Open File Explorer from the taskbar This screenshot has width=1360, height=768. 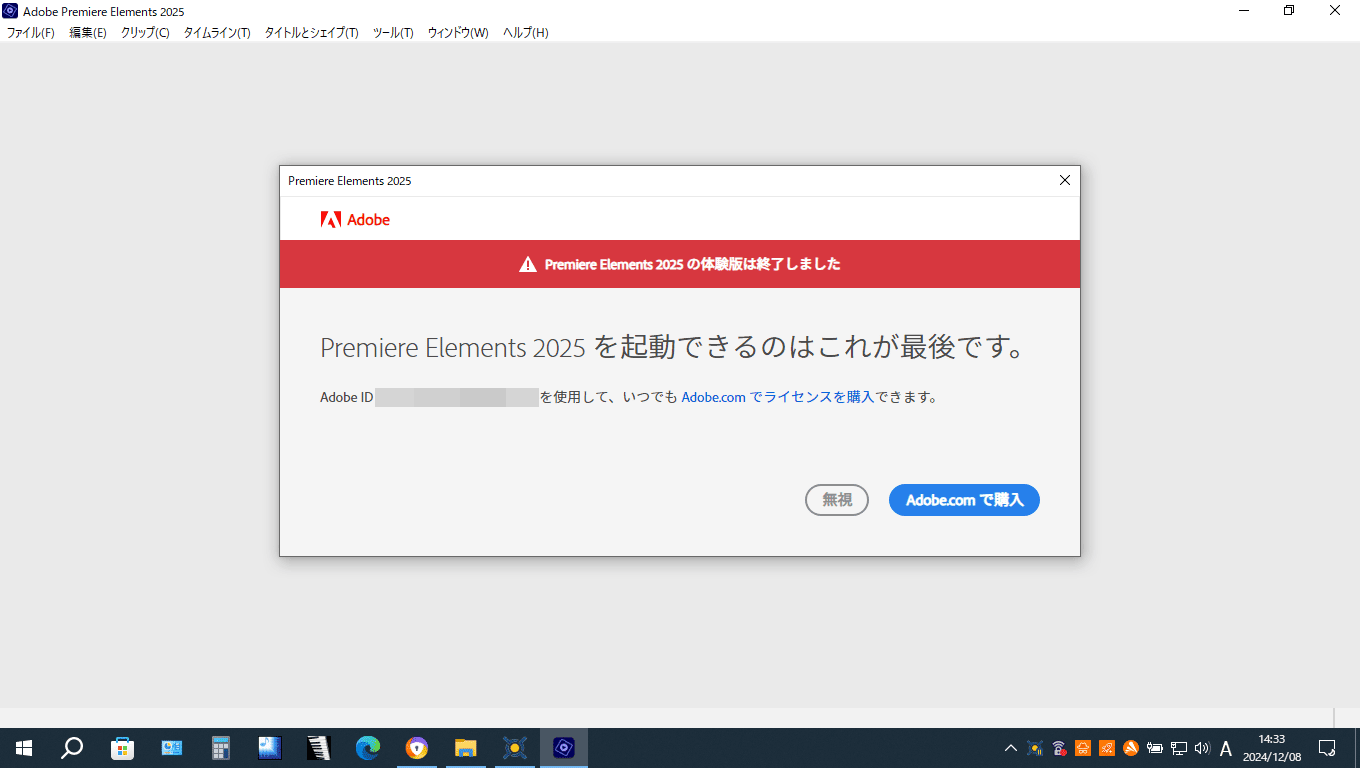coord(466,748)
